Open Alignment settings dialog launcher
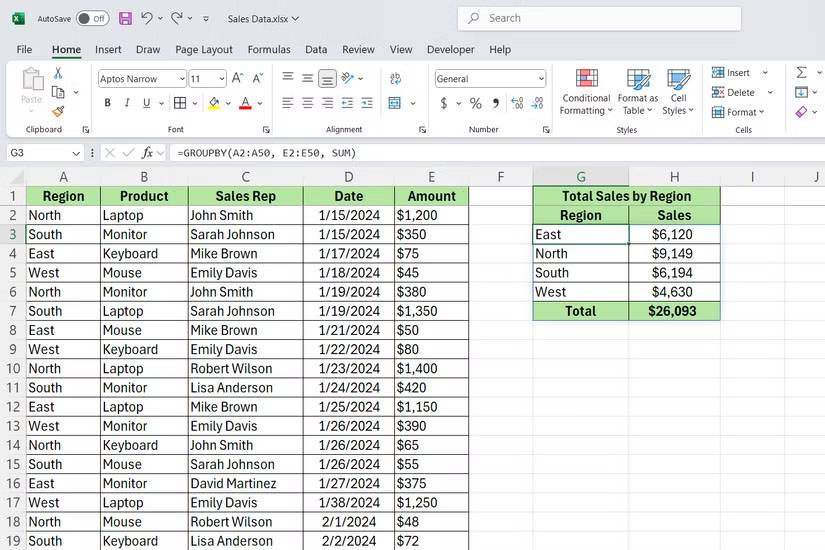The image size is (825, 550). point(422,129)
